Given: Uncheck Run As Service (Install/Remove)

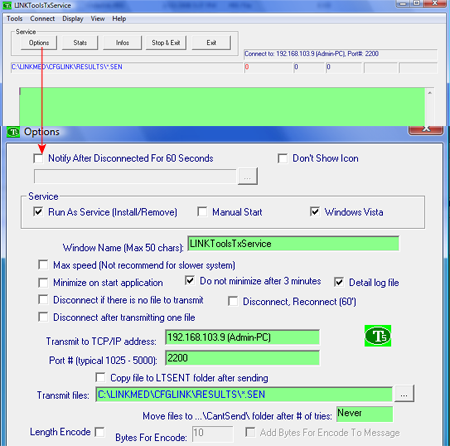Looking at the screenshot, I should click(x=38, y=212).
